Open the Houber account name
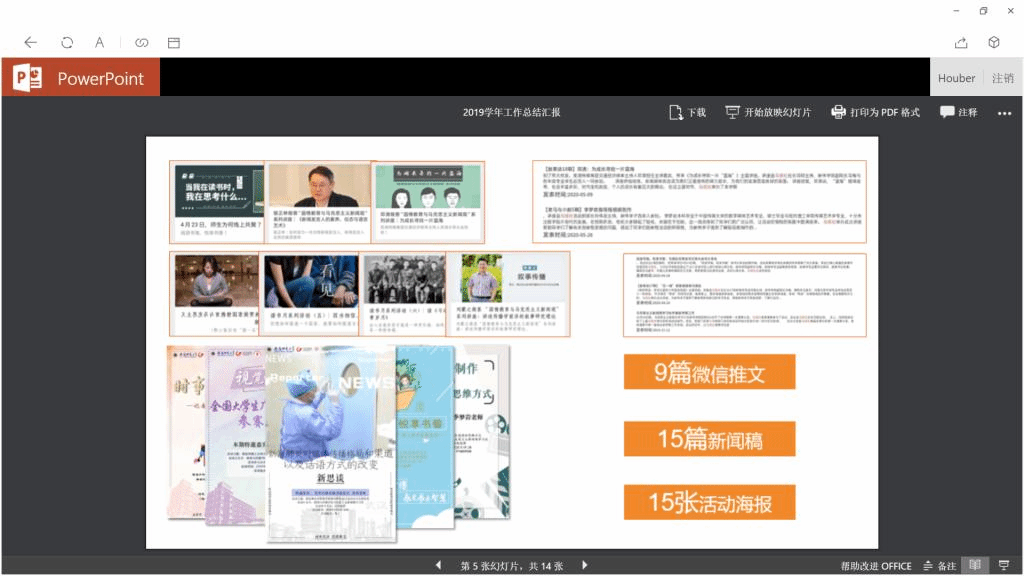 [956, 78]
